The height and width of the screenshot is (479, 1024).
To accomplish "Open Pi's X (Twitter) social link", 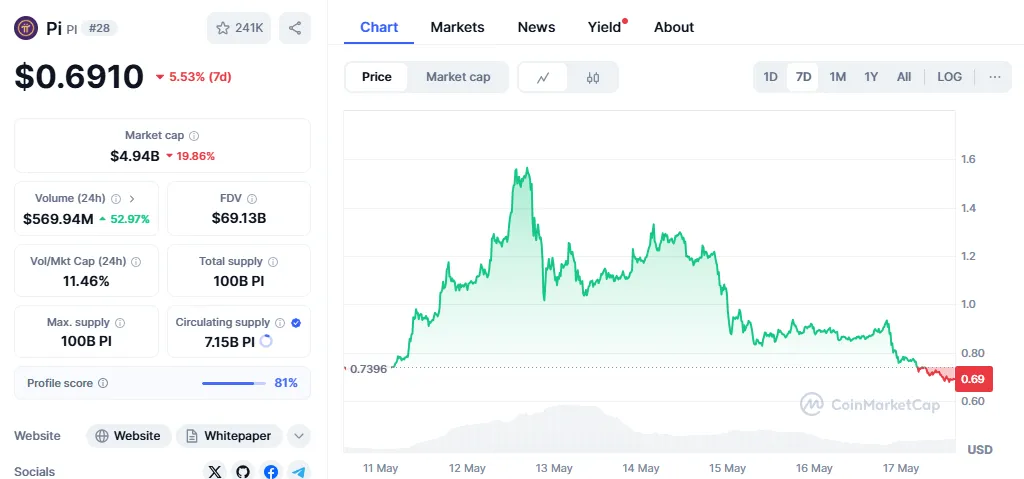I will (x=215, y=471).
